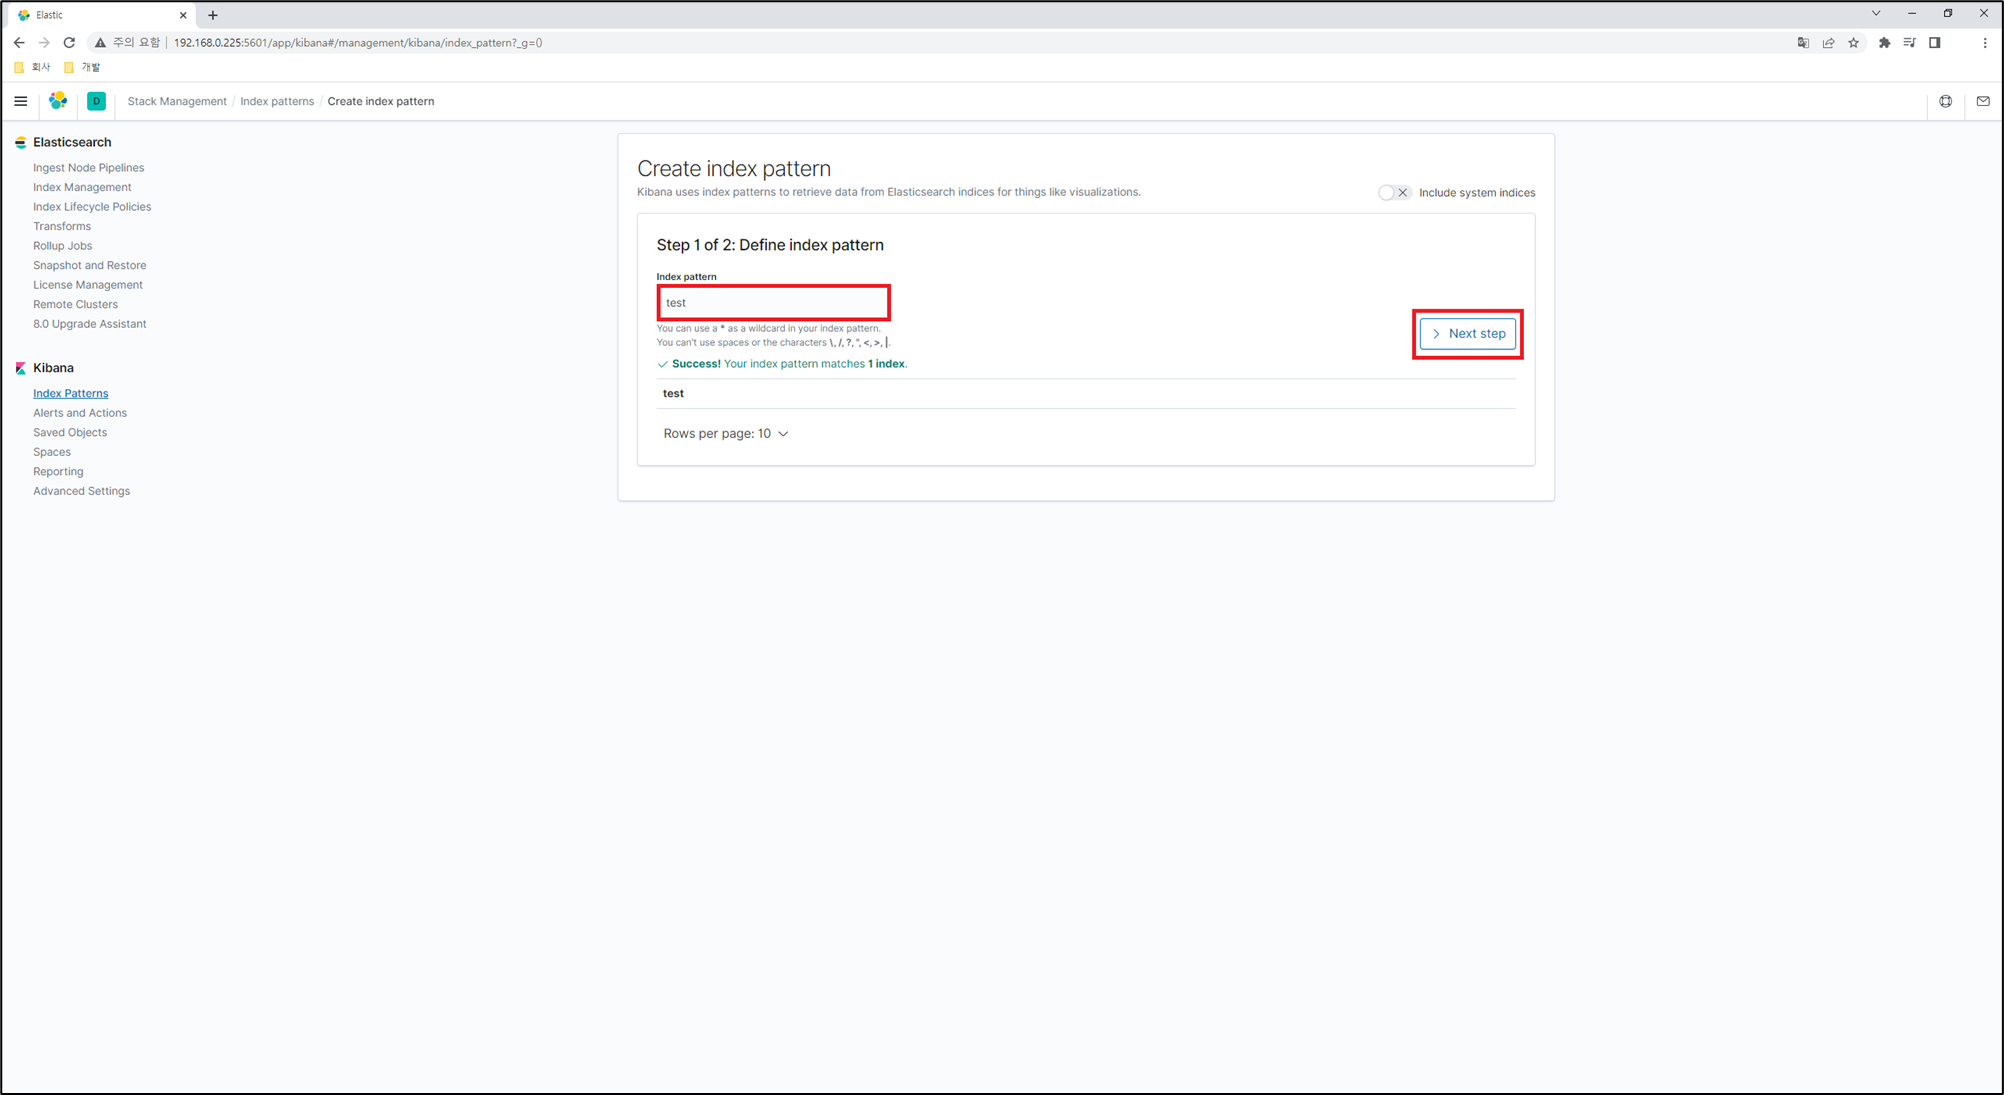The height and width of the screenshot is (1095, 2004).
Task: Close the Elastic browser tab
Action: [183, 15]
